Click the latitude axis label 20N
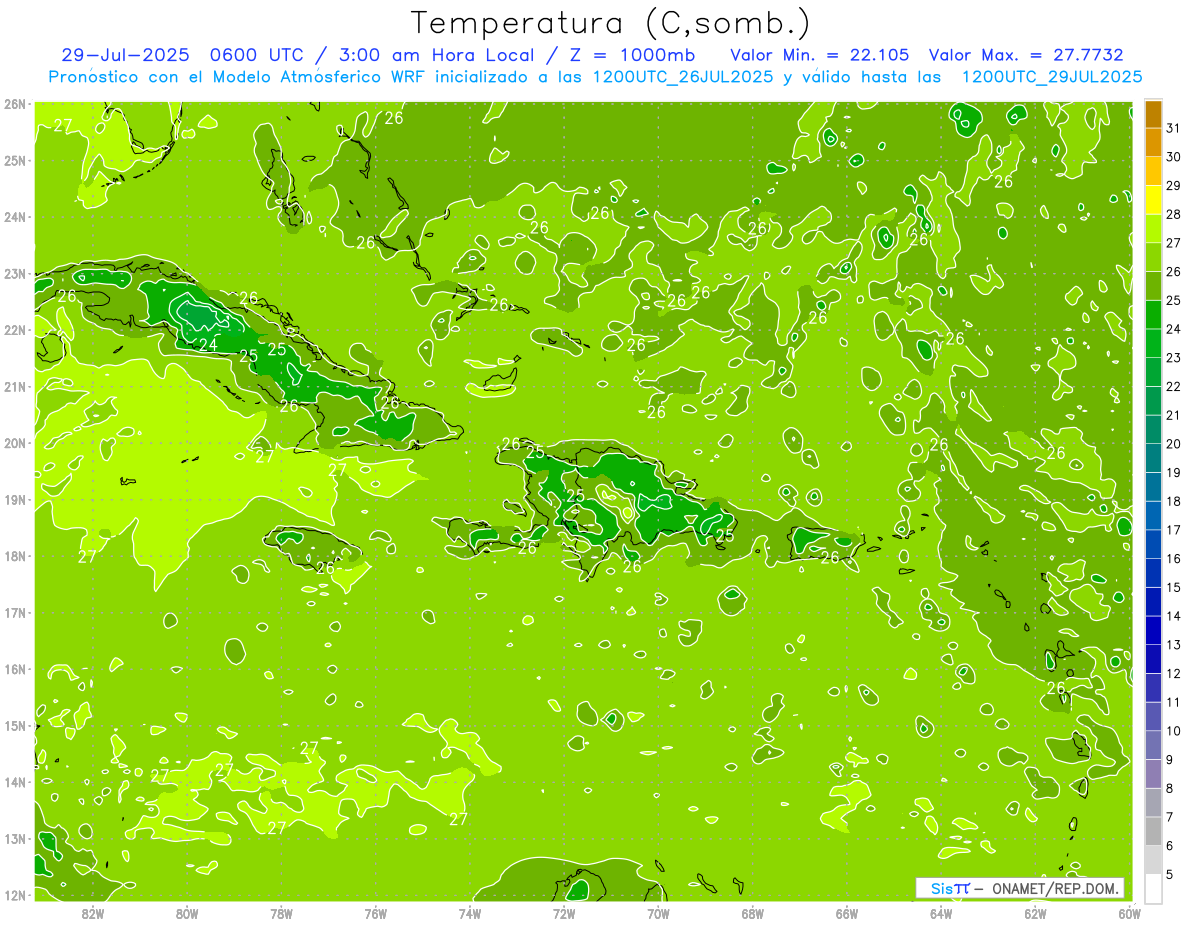The image size is (1200, 927). tap(15, 443)
